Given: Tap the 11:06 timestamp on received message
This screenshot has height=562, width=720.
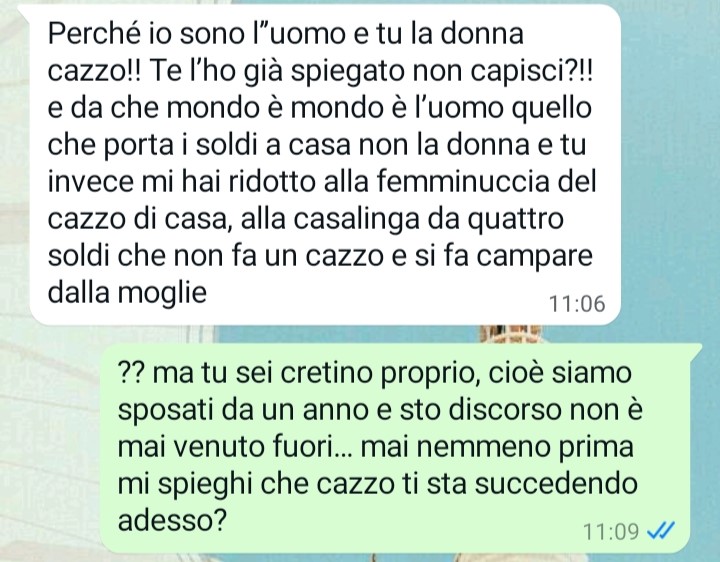Looking at the screenshot, I should [577, 303].
